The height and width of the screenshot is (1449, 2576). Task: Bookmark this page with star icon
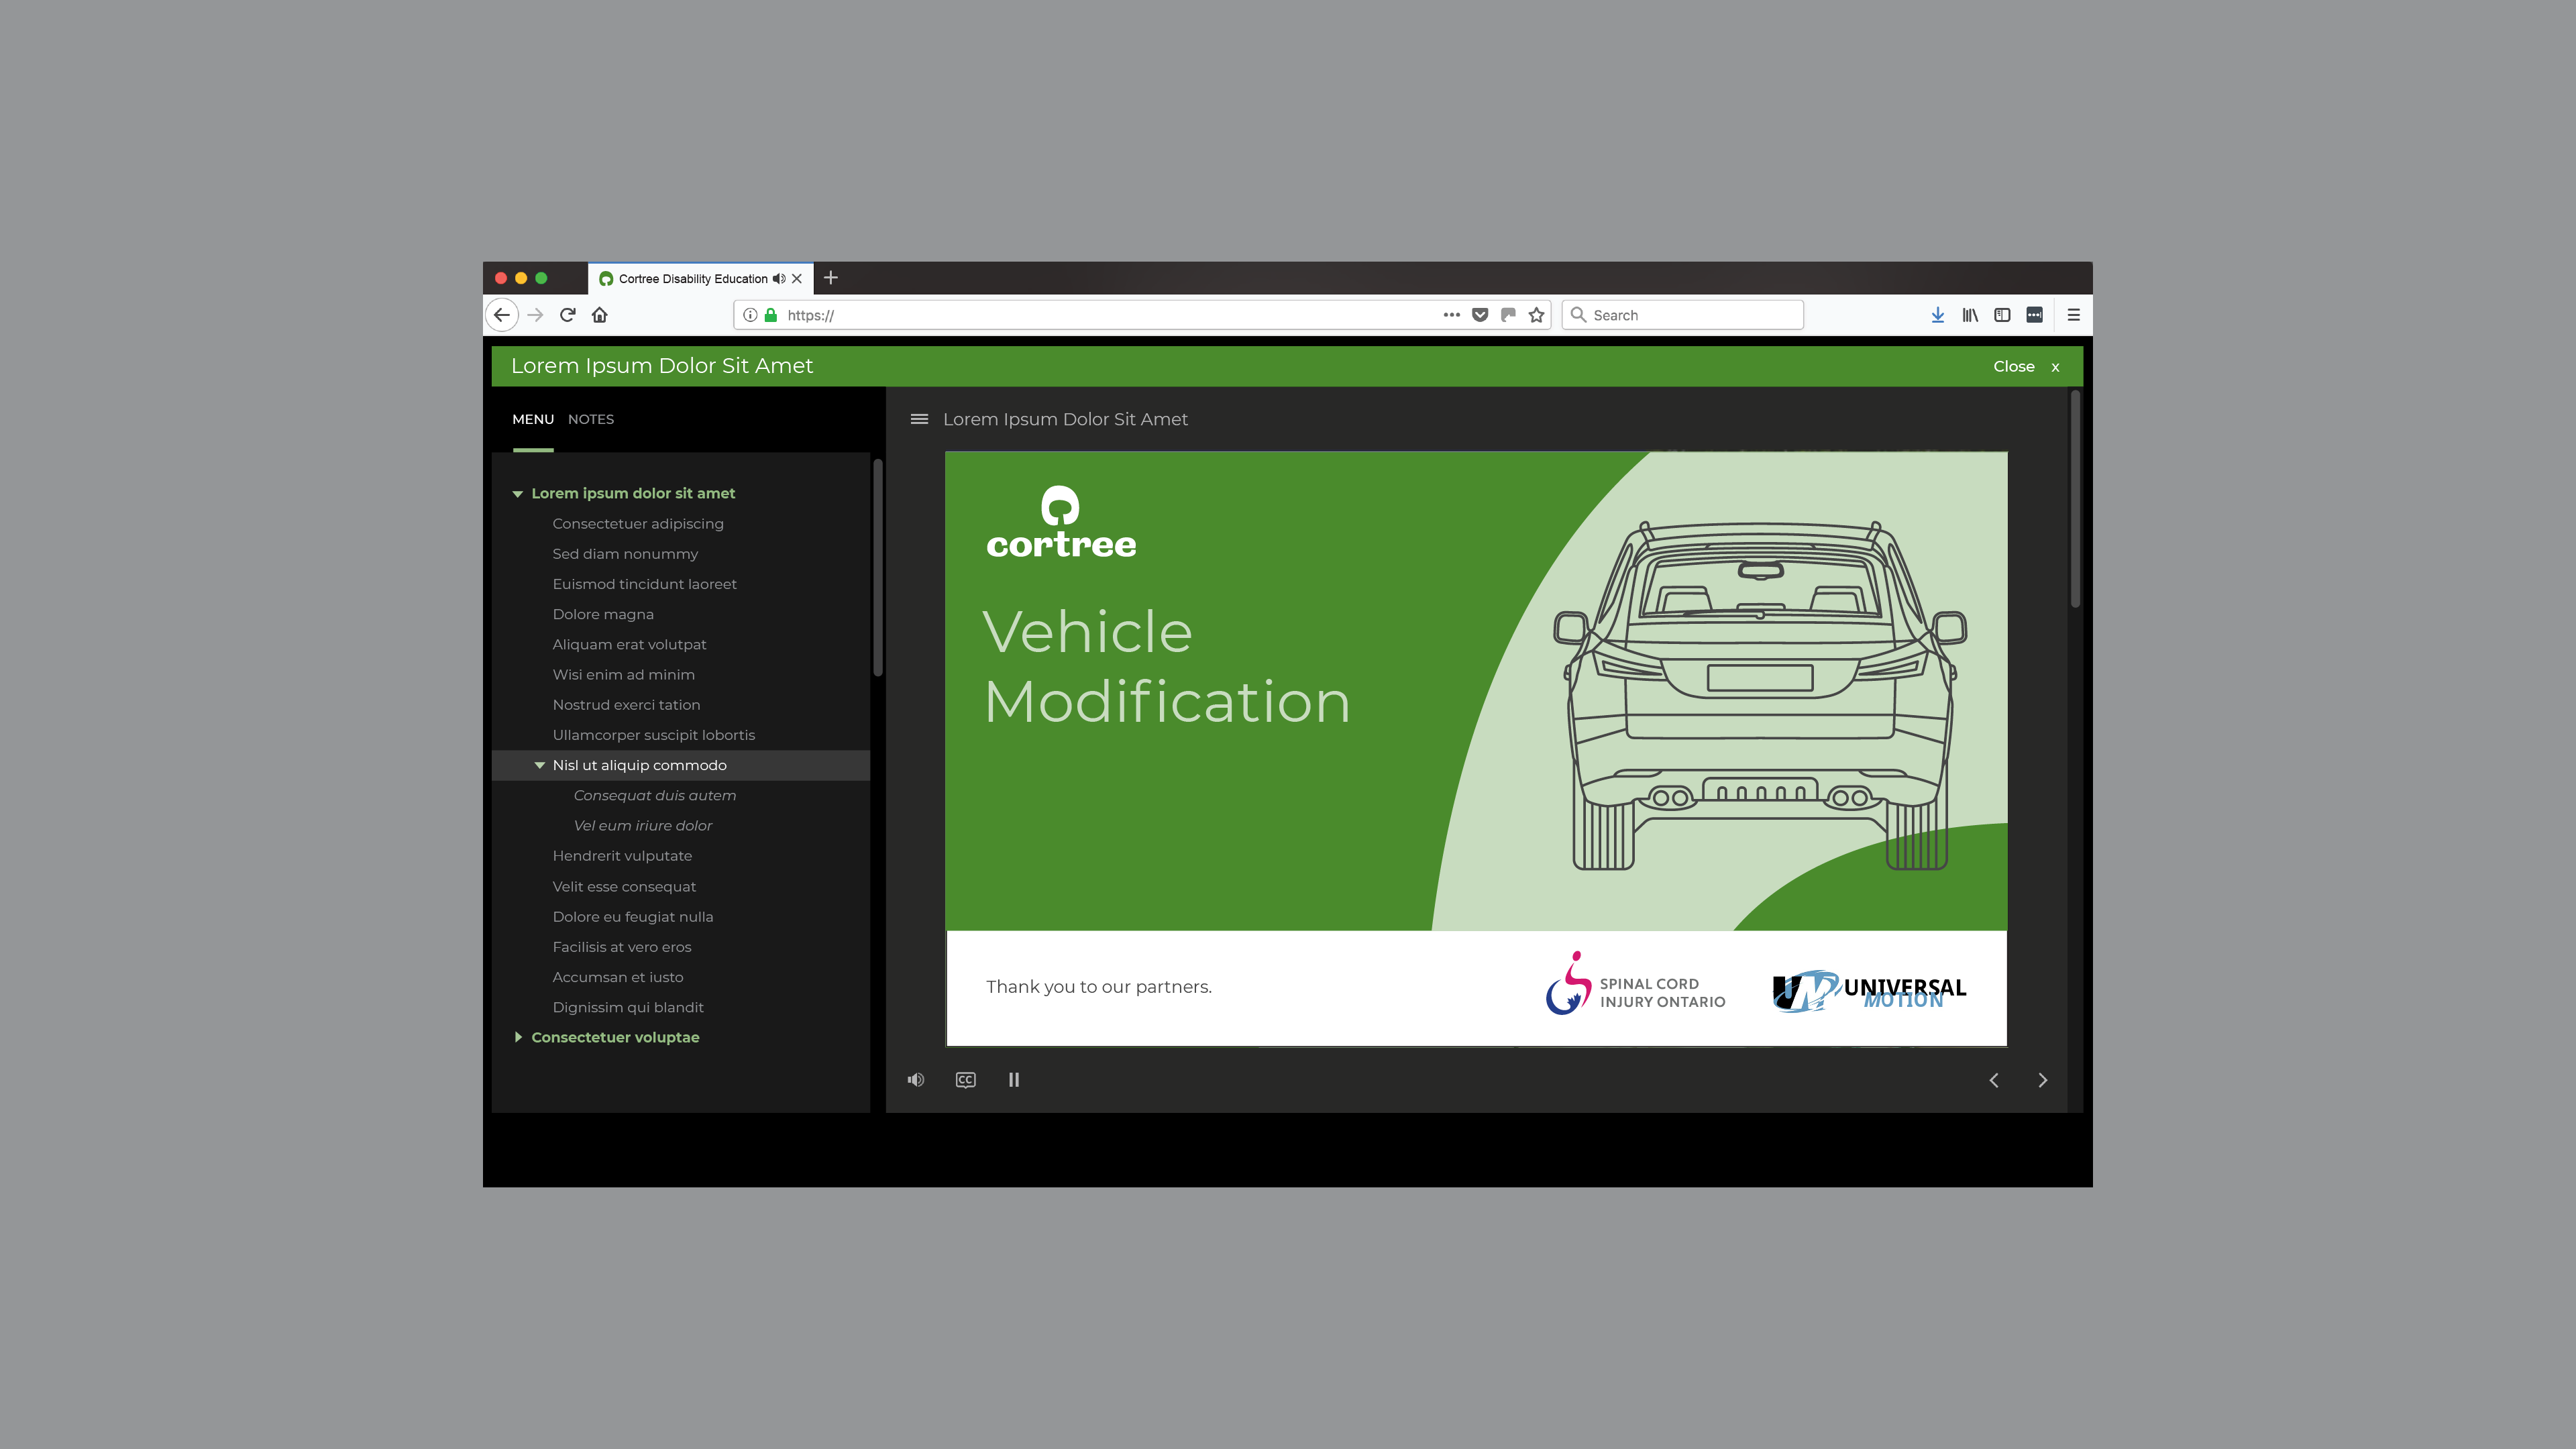click(1536, 315)
